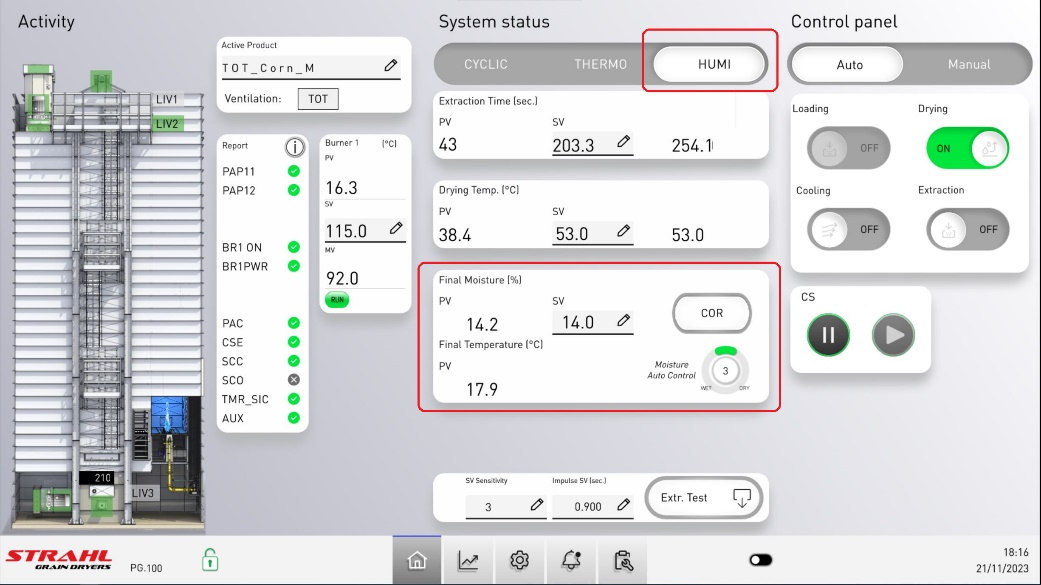Toggle the Drying switch off
1041x585 pixels.
pos(967,148)
